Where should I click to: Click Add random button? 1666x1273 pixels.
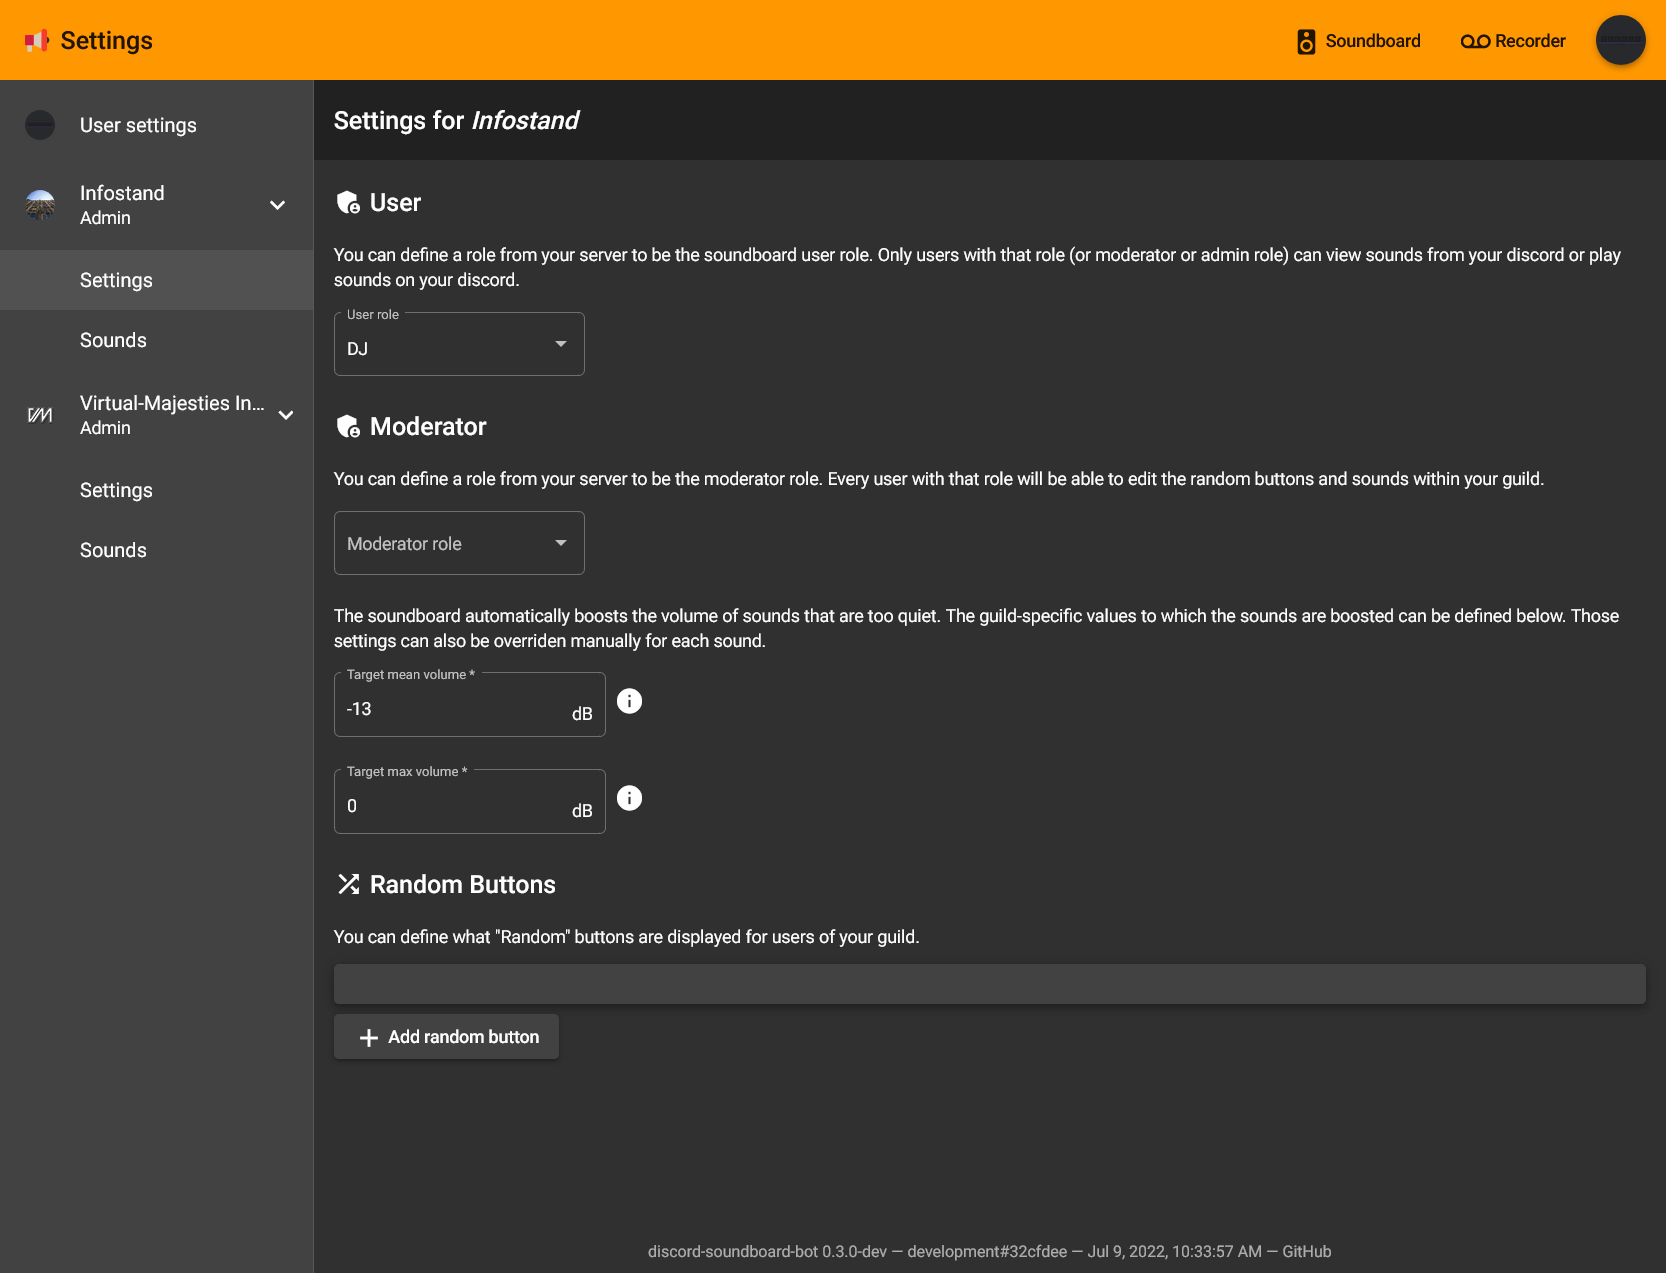(446, 1037)
